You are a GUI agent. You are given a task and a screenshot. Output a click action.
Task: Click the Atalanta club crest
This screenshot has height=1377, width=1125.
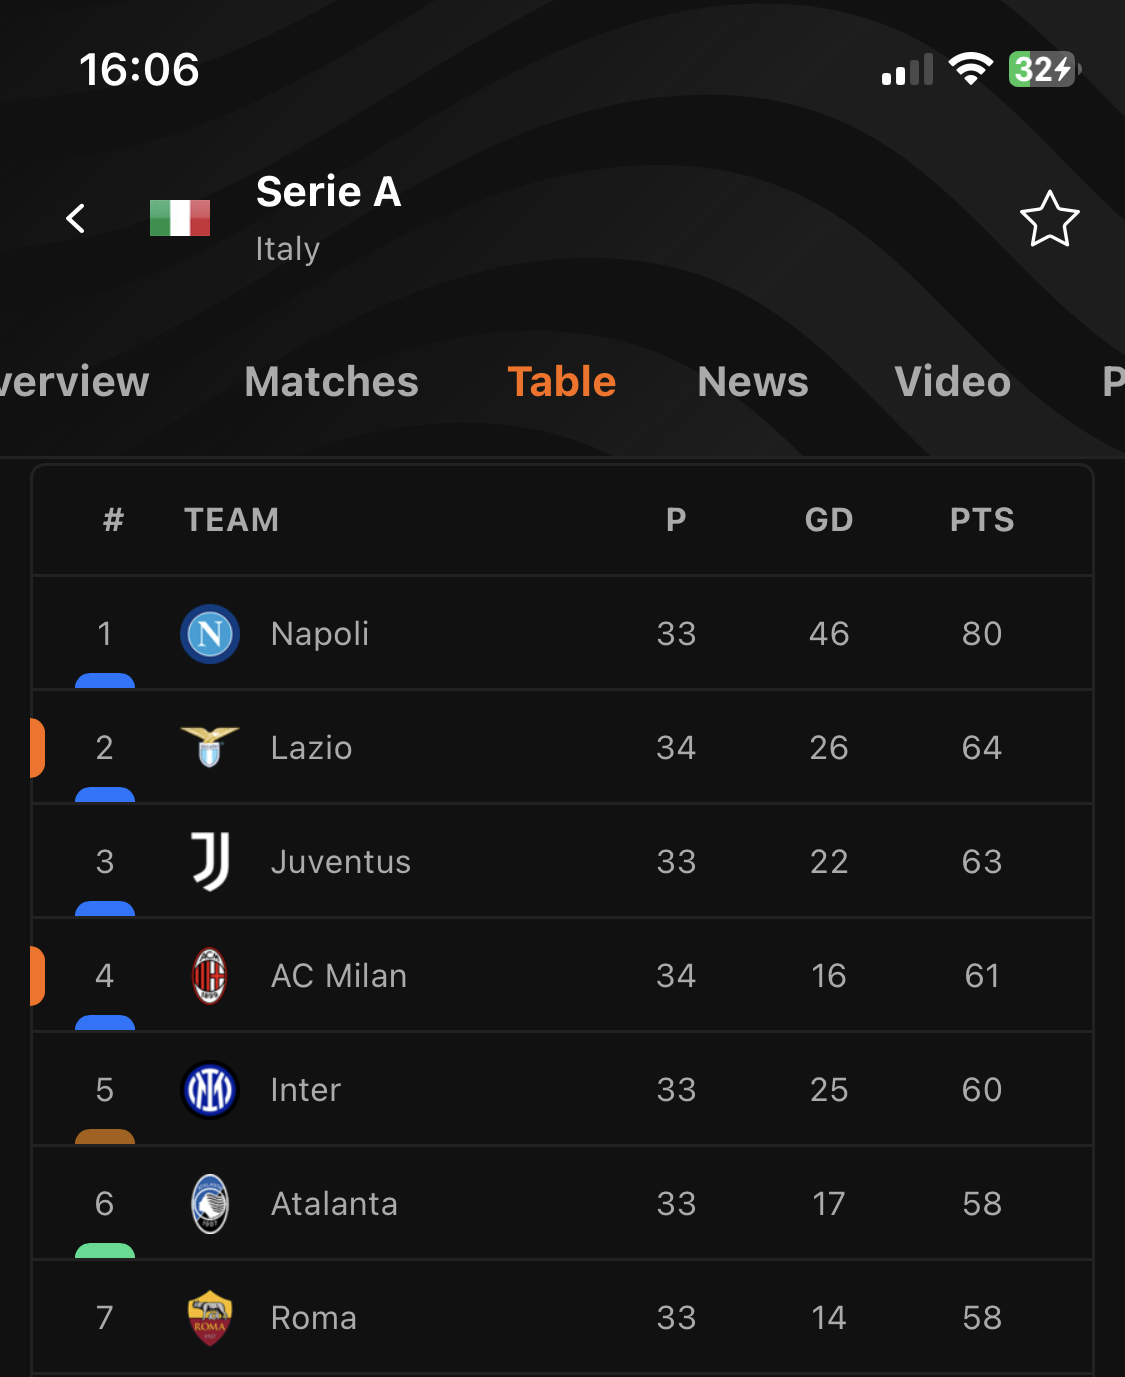pos(210,1204)
